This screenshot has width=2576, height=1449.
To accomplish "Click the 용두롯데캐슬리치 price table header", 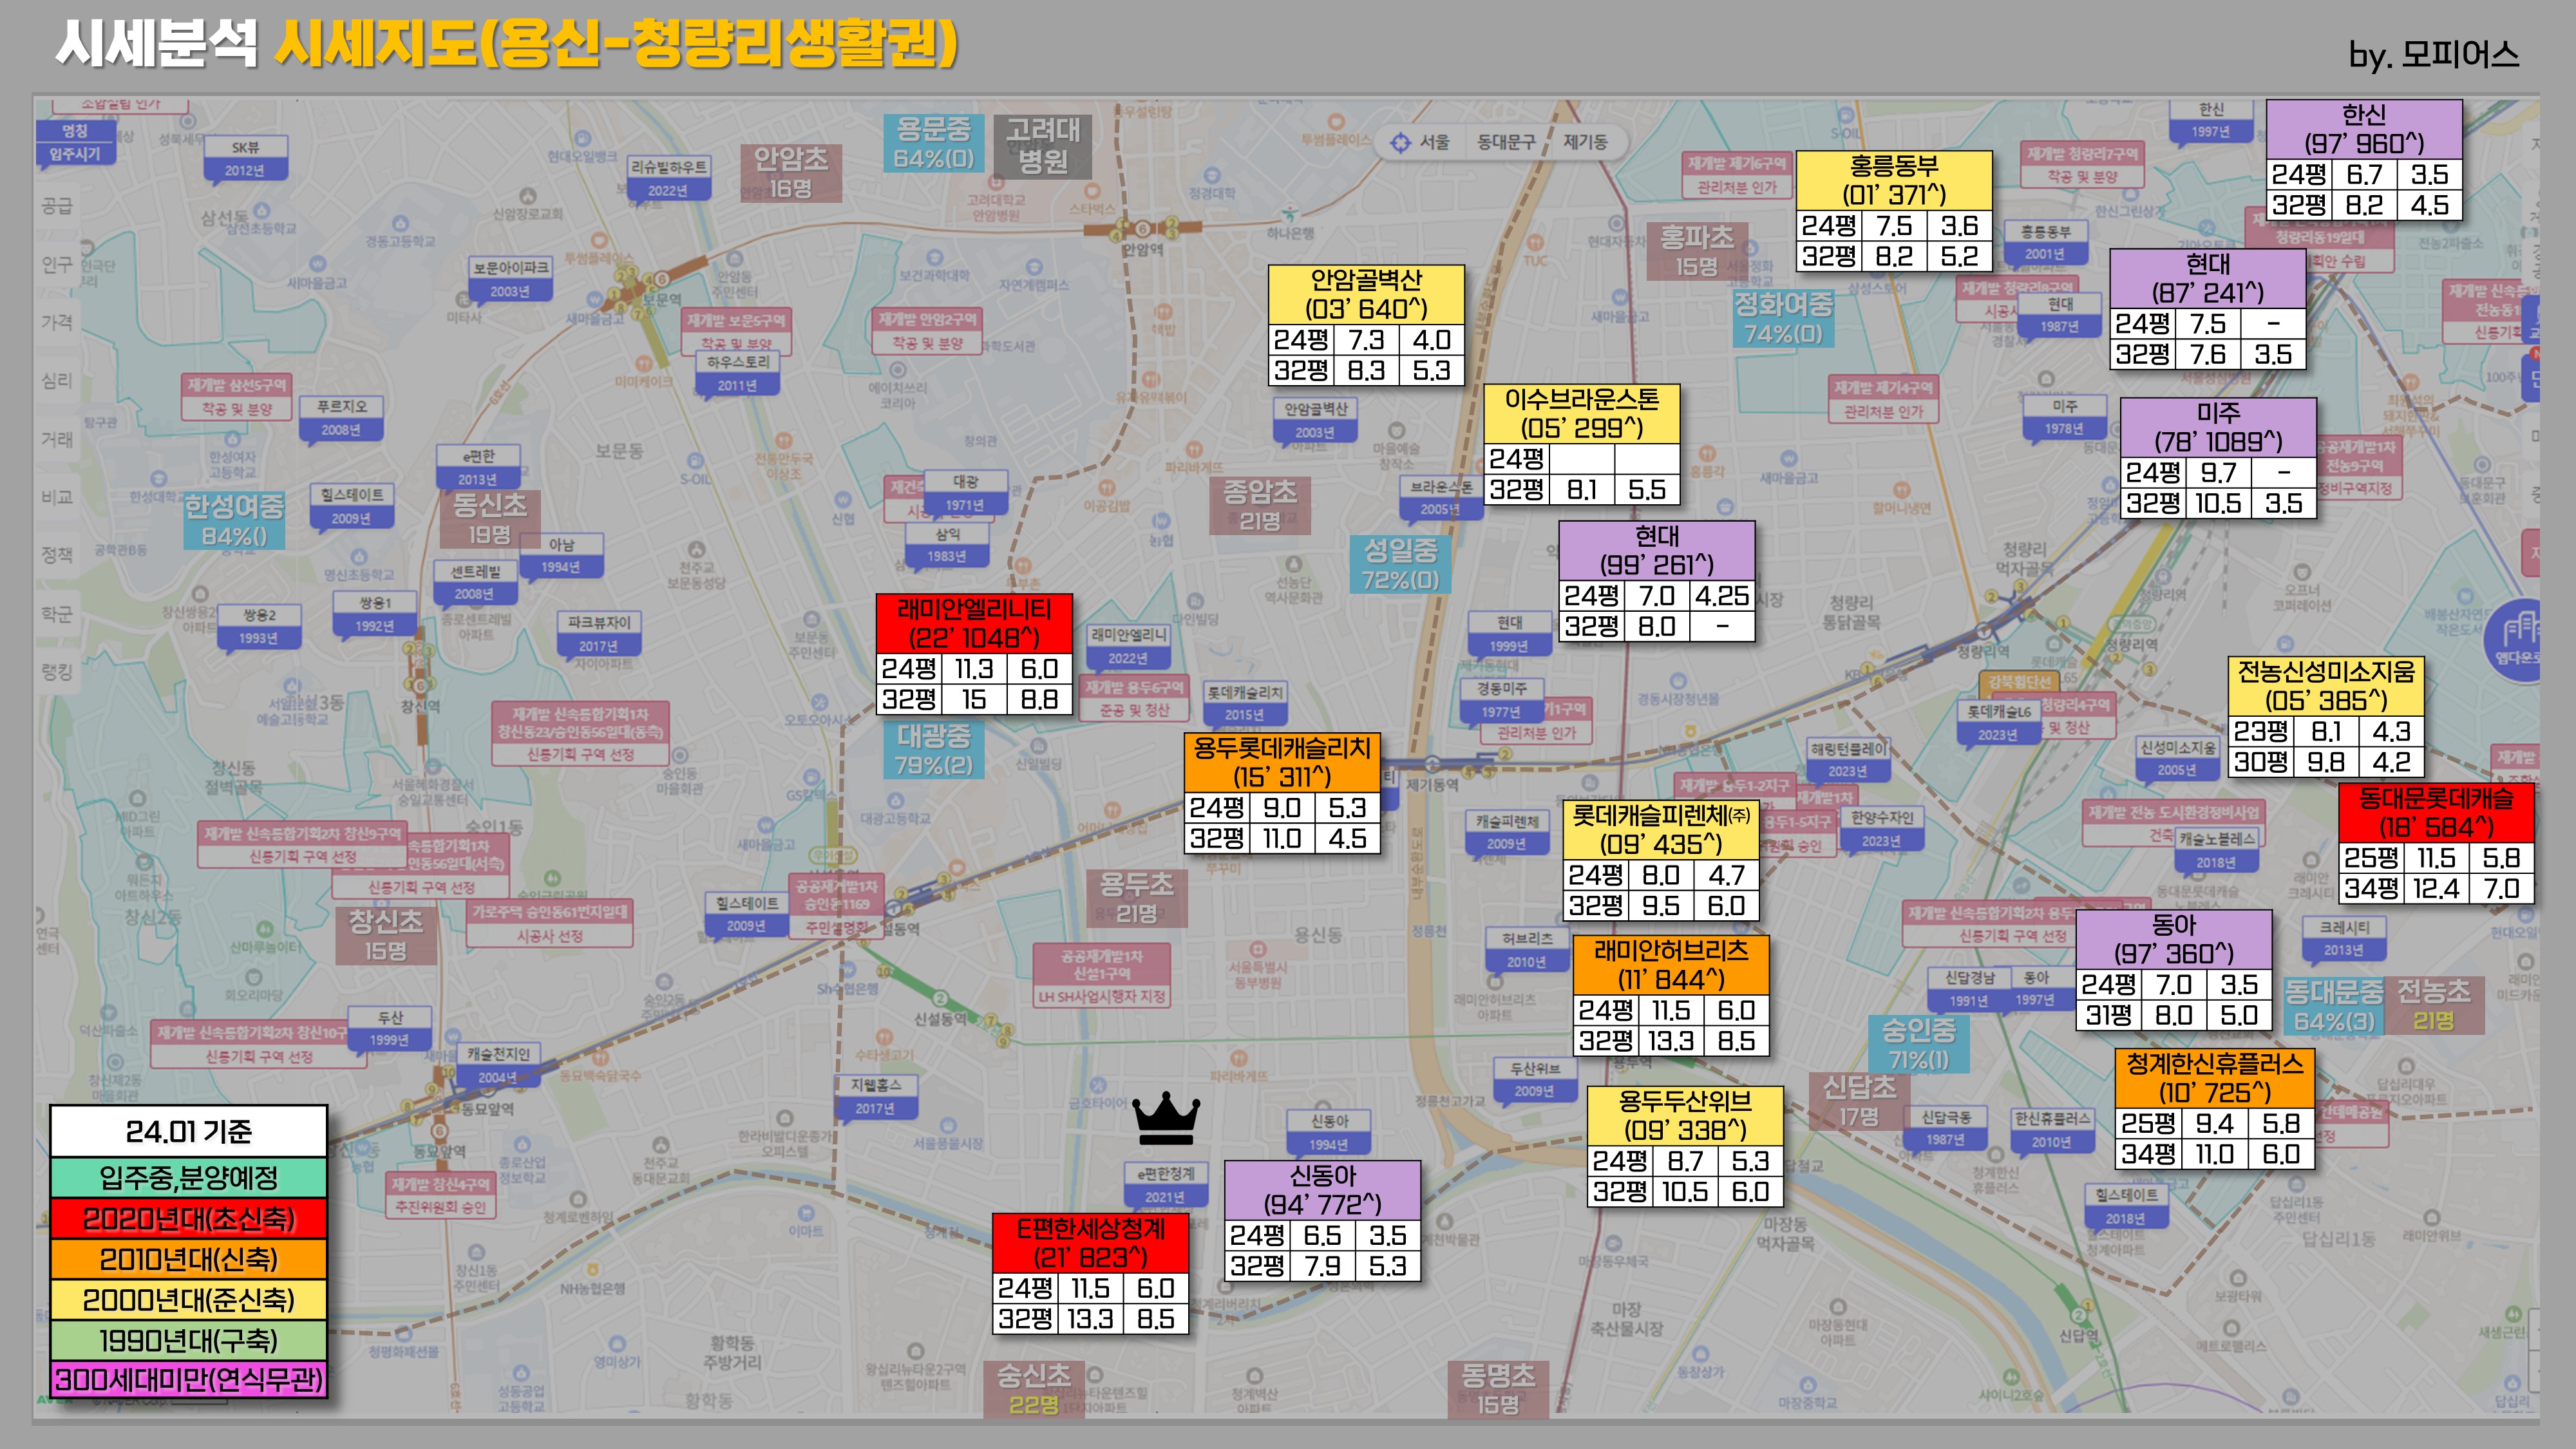I will (x=1281, y=762).
